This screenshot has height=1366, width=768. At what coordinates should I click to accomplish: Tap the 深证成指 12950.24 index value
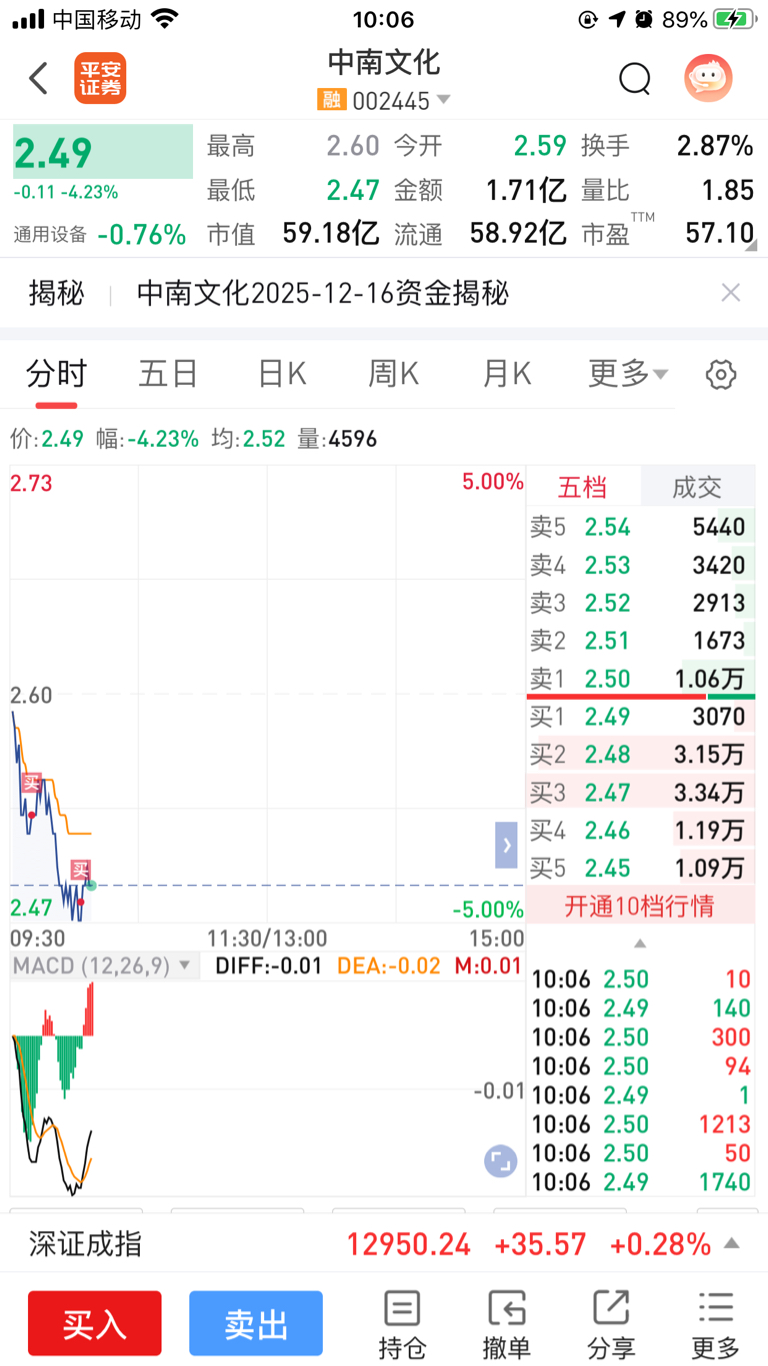[x=409, y=1245]
